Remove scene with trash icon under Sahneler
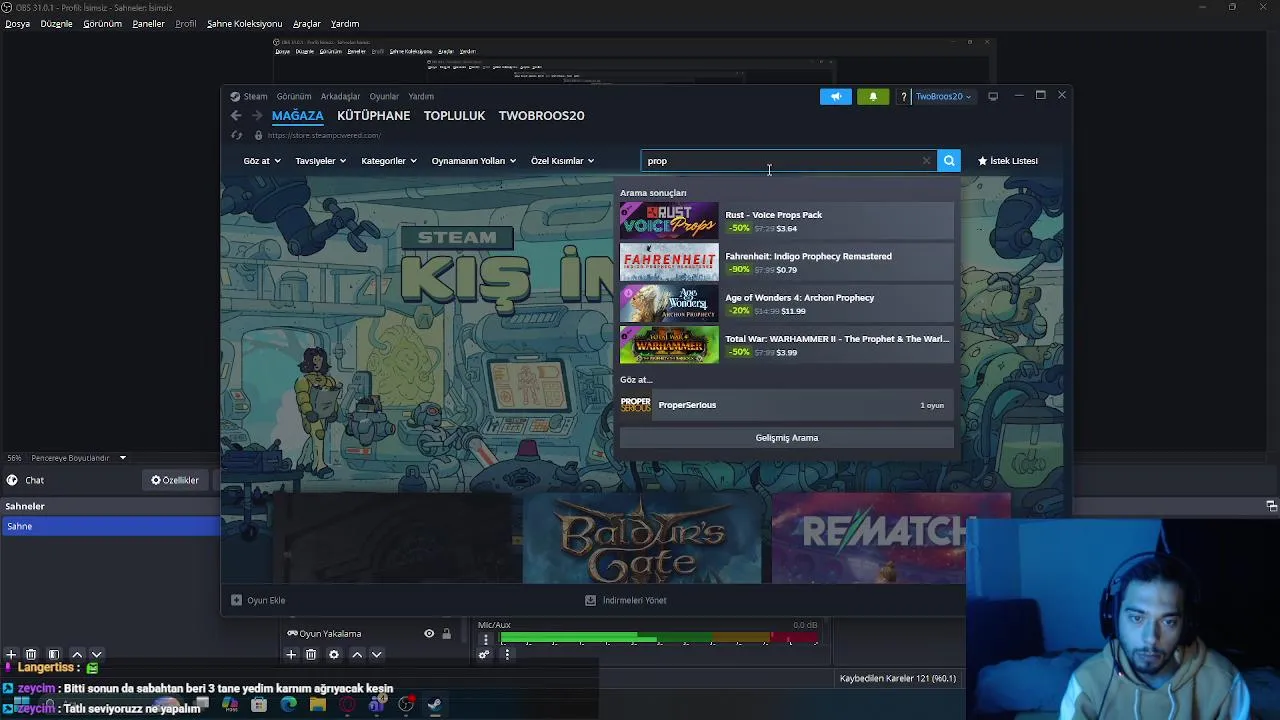Image resolution: width=1280 pixels, height=720 pixels. point(31,655)
